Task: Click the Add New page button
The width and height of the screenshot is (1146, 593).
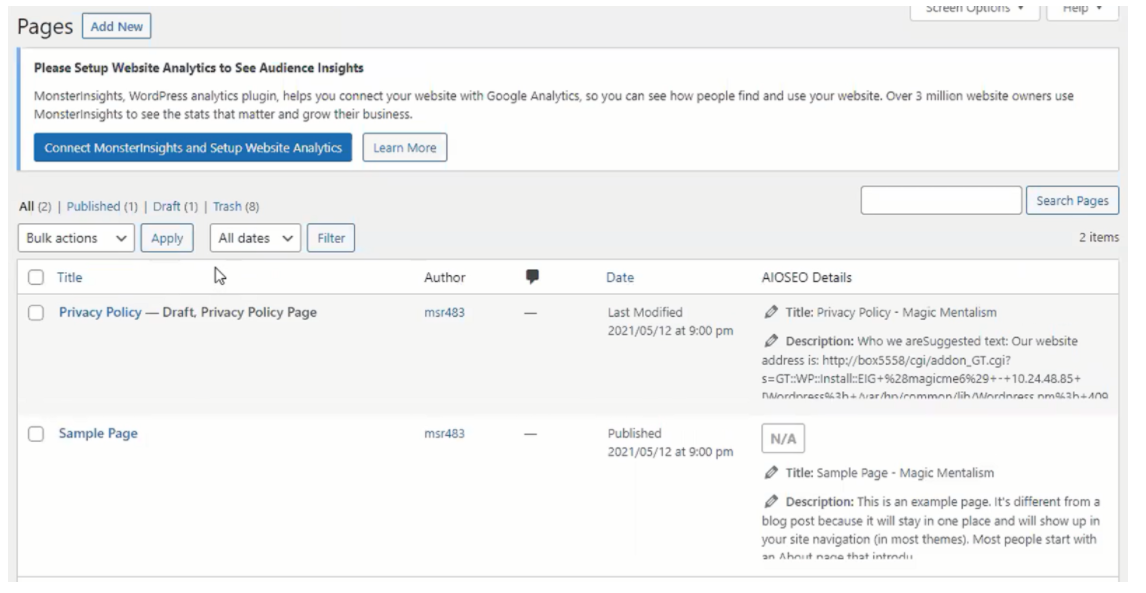Action: pos(117,26)
